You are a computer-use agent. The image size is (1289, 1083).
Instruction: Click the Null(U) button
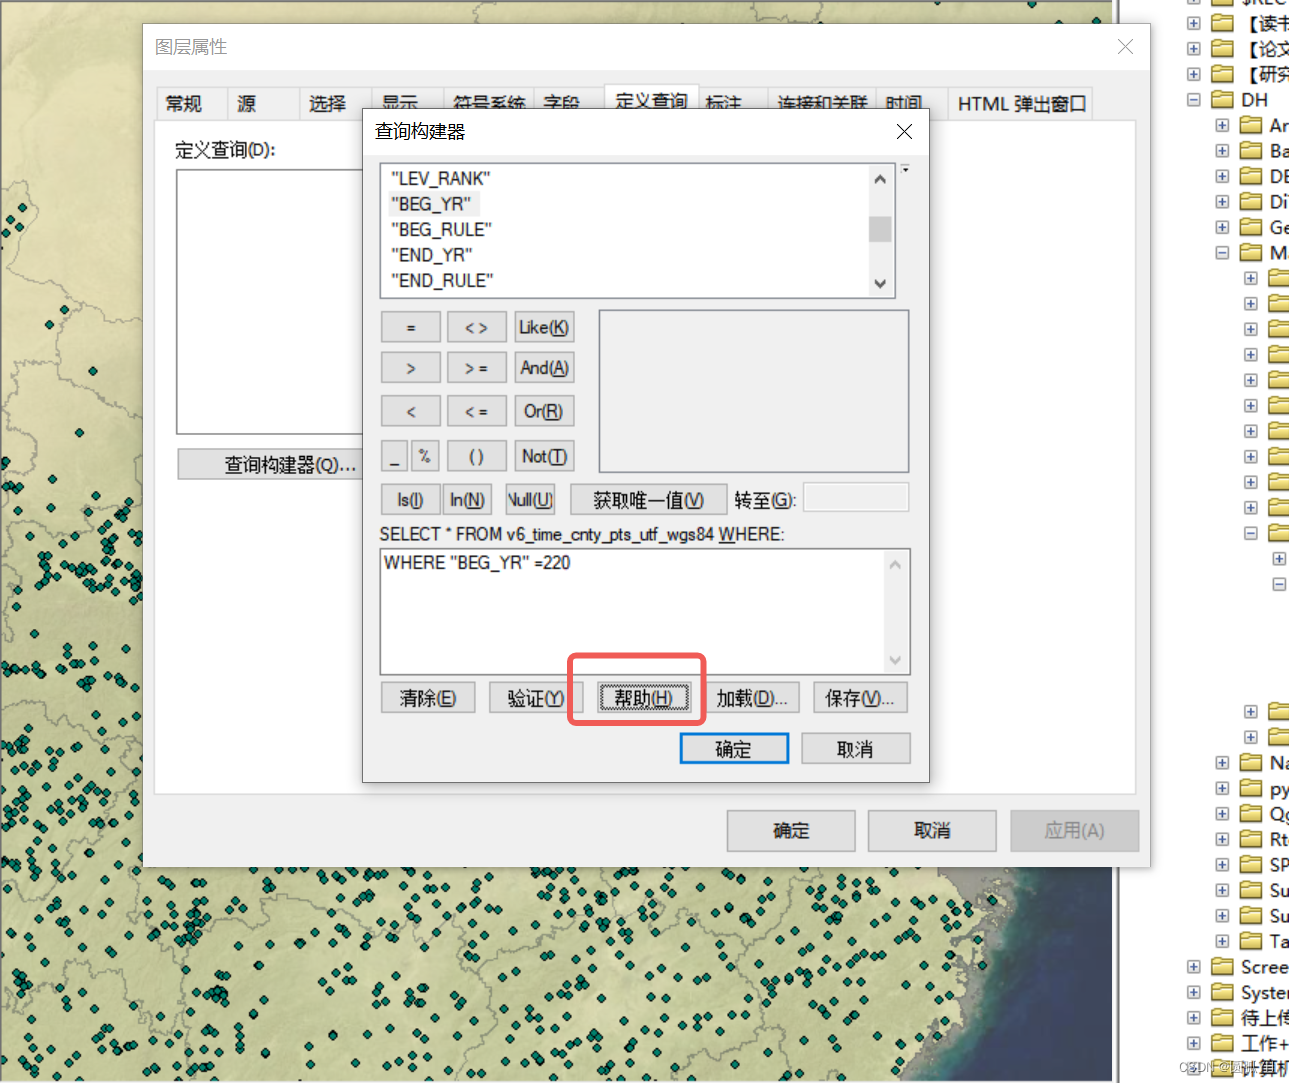pos(530,500)
